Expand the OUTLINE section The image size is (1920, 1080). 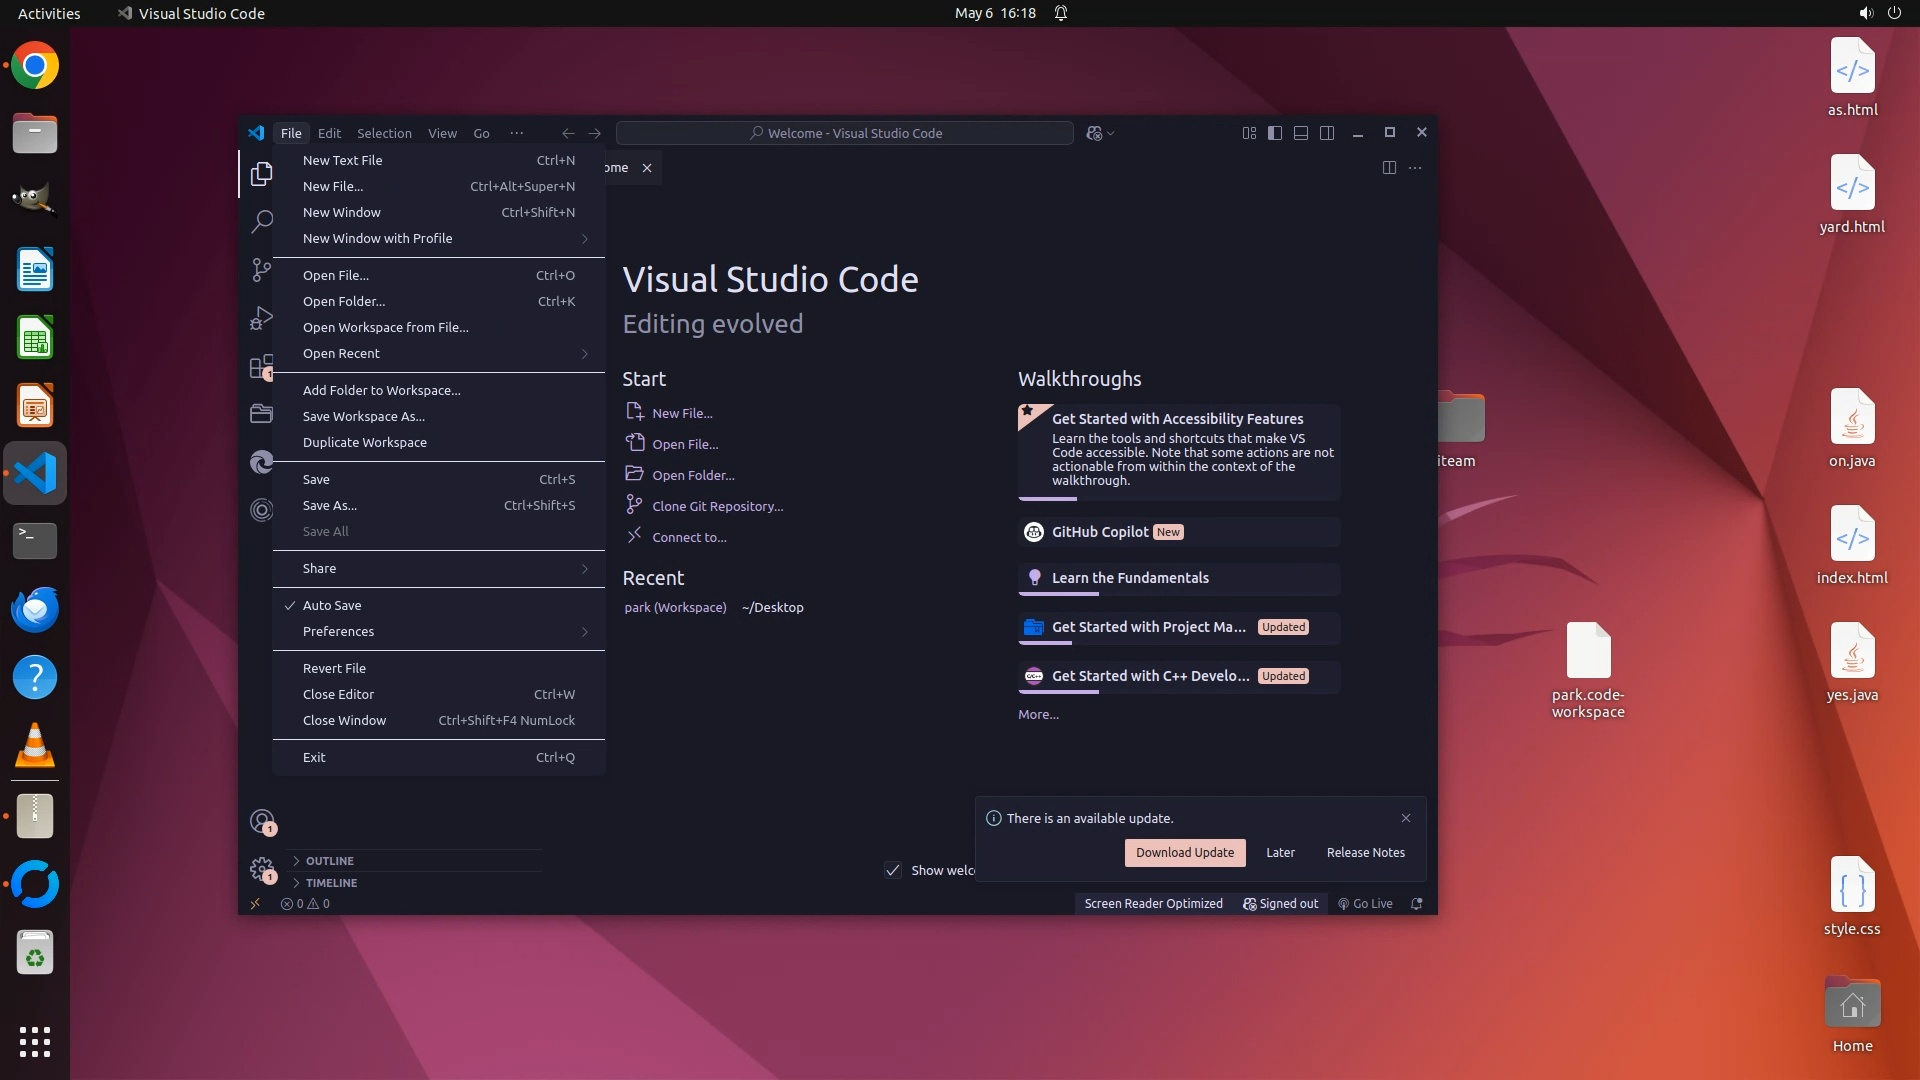(329, 861)
